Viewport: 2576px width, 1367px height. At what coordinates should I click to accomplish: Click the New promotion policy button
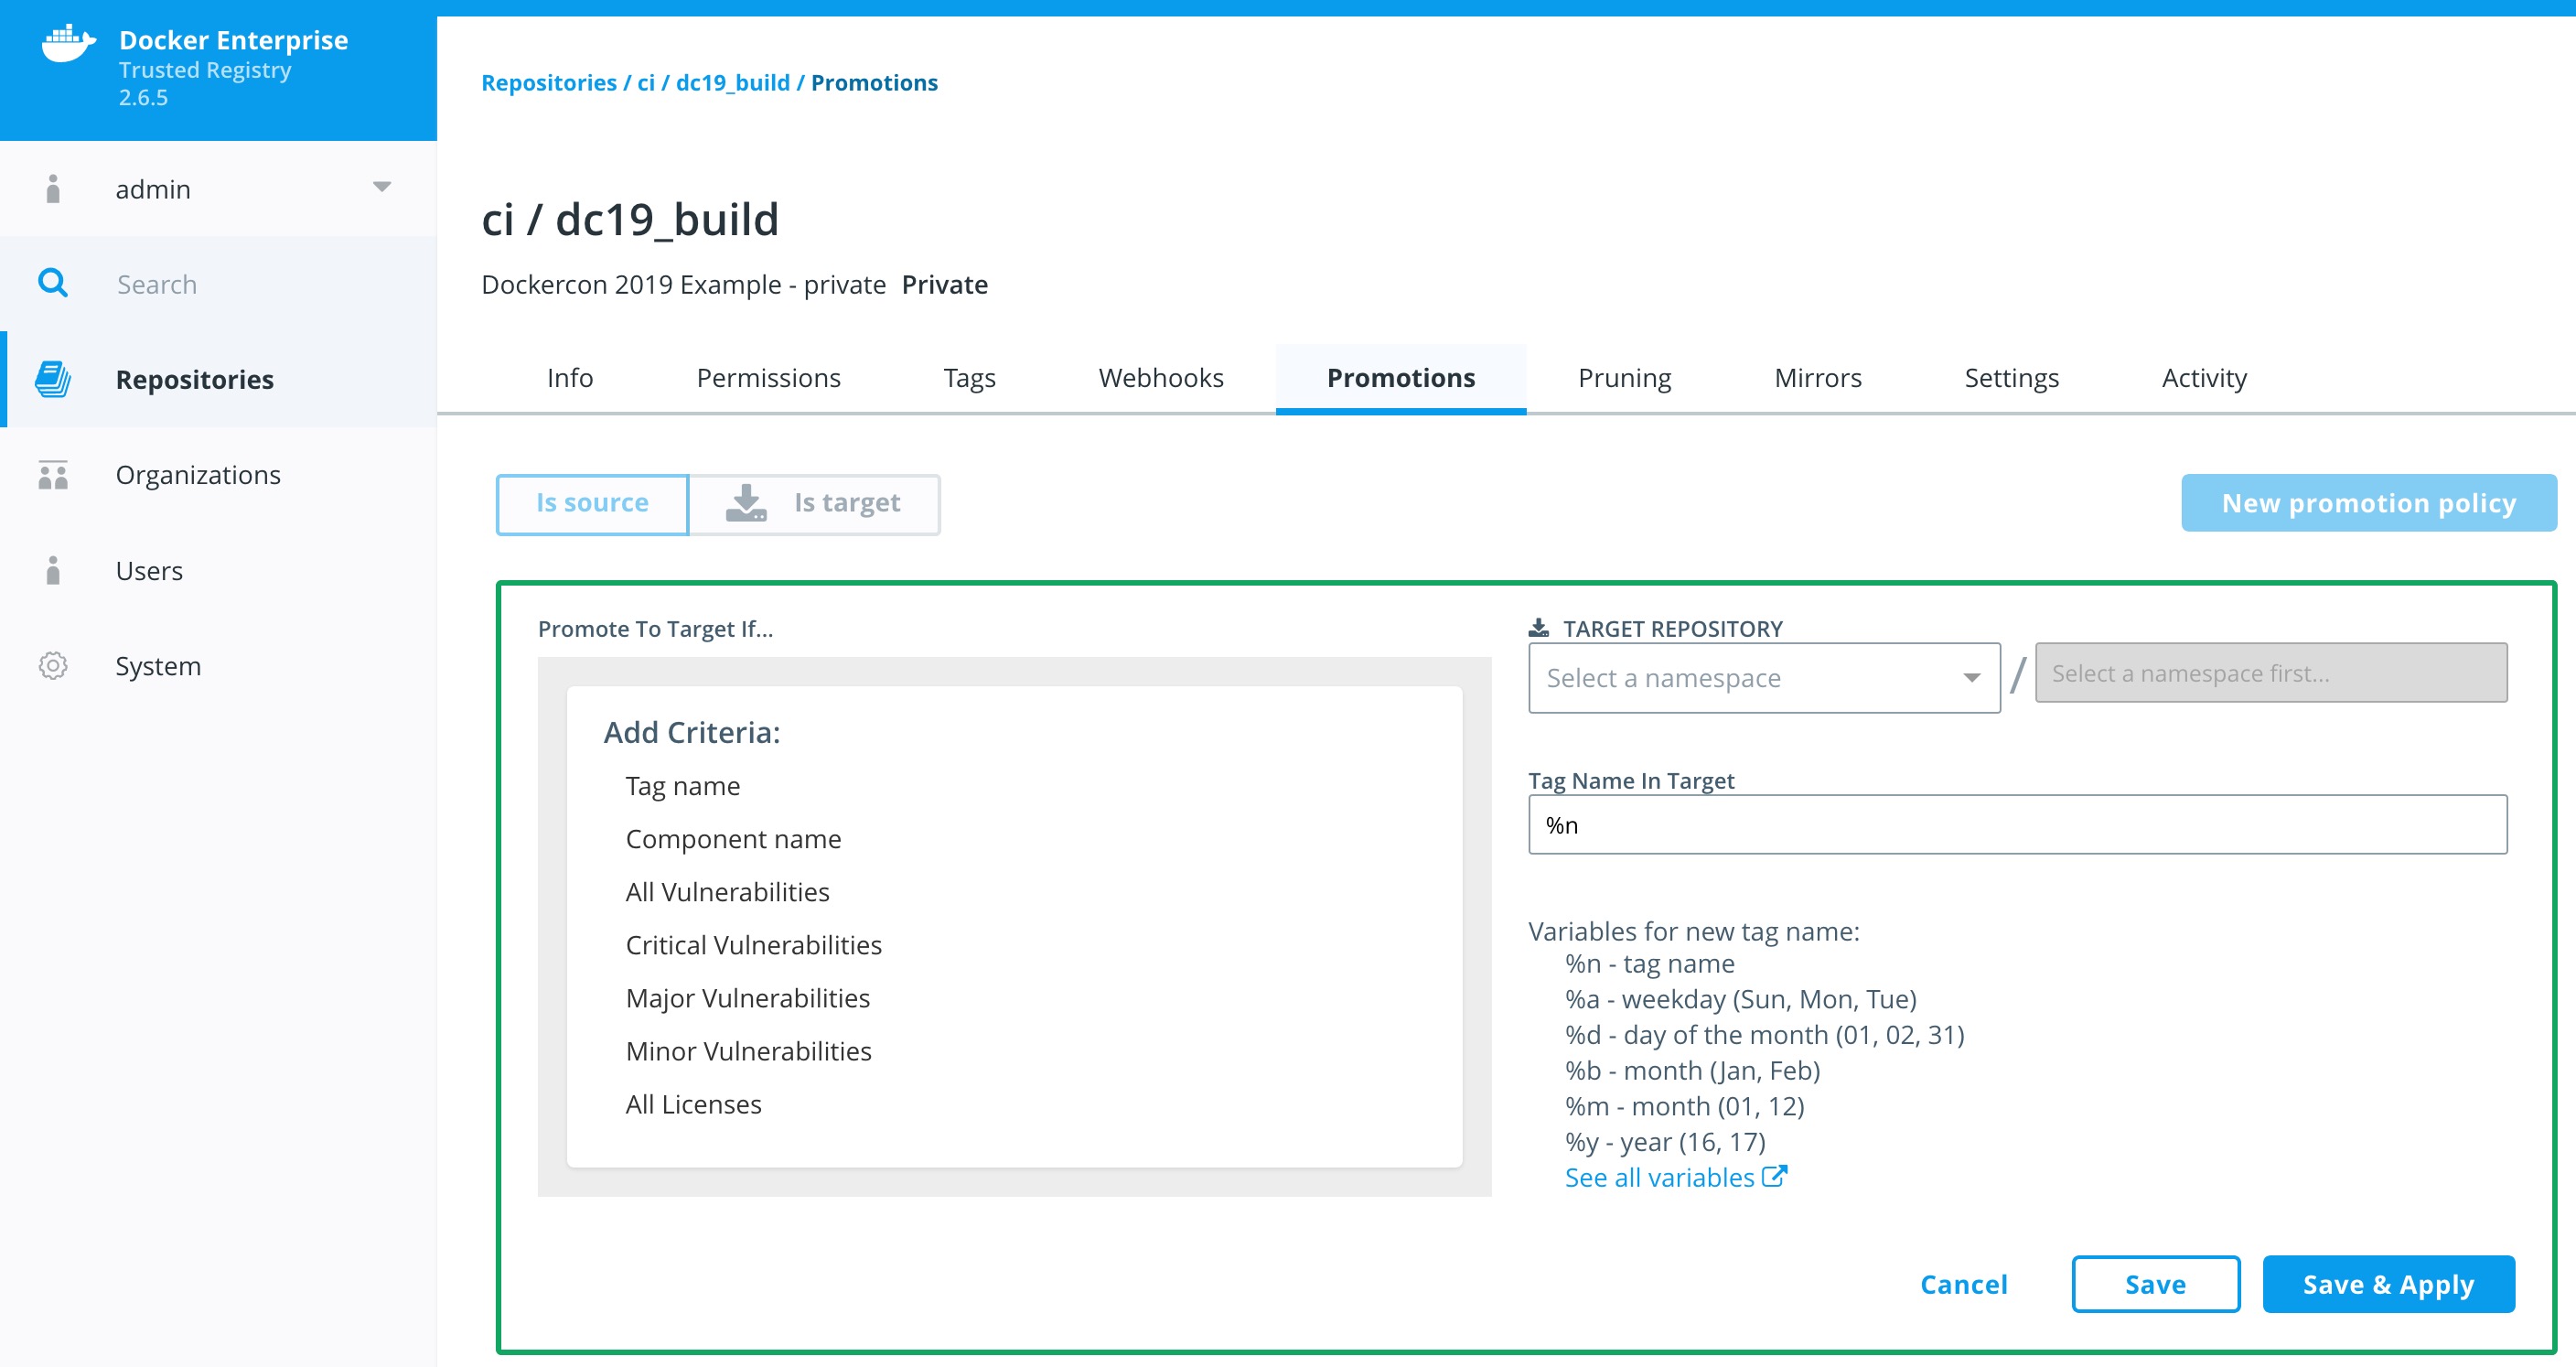tap(2368, 503)
